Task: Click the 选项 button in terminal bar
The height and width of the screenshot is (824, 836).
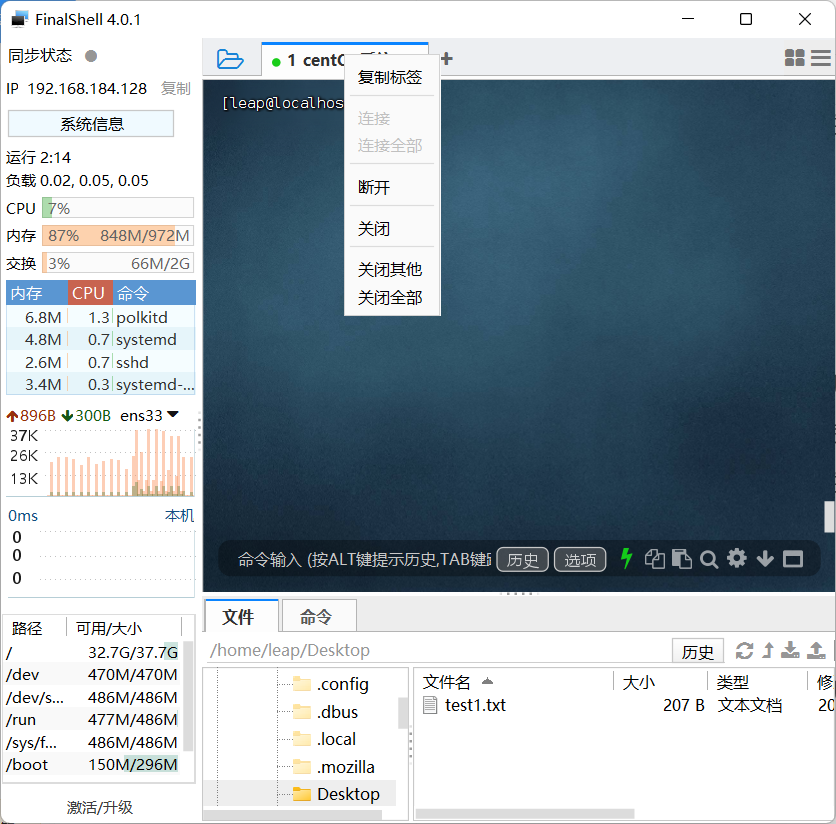Action: (580, 559)
